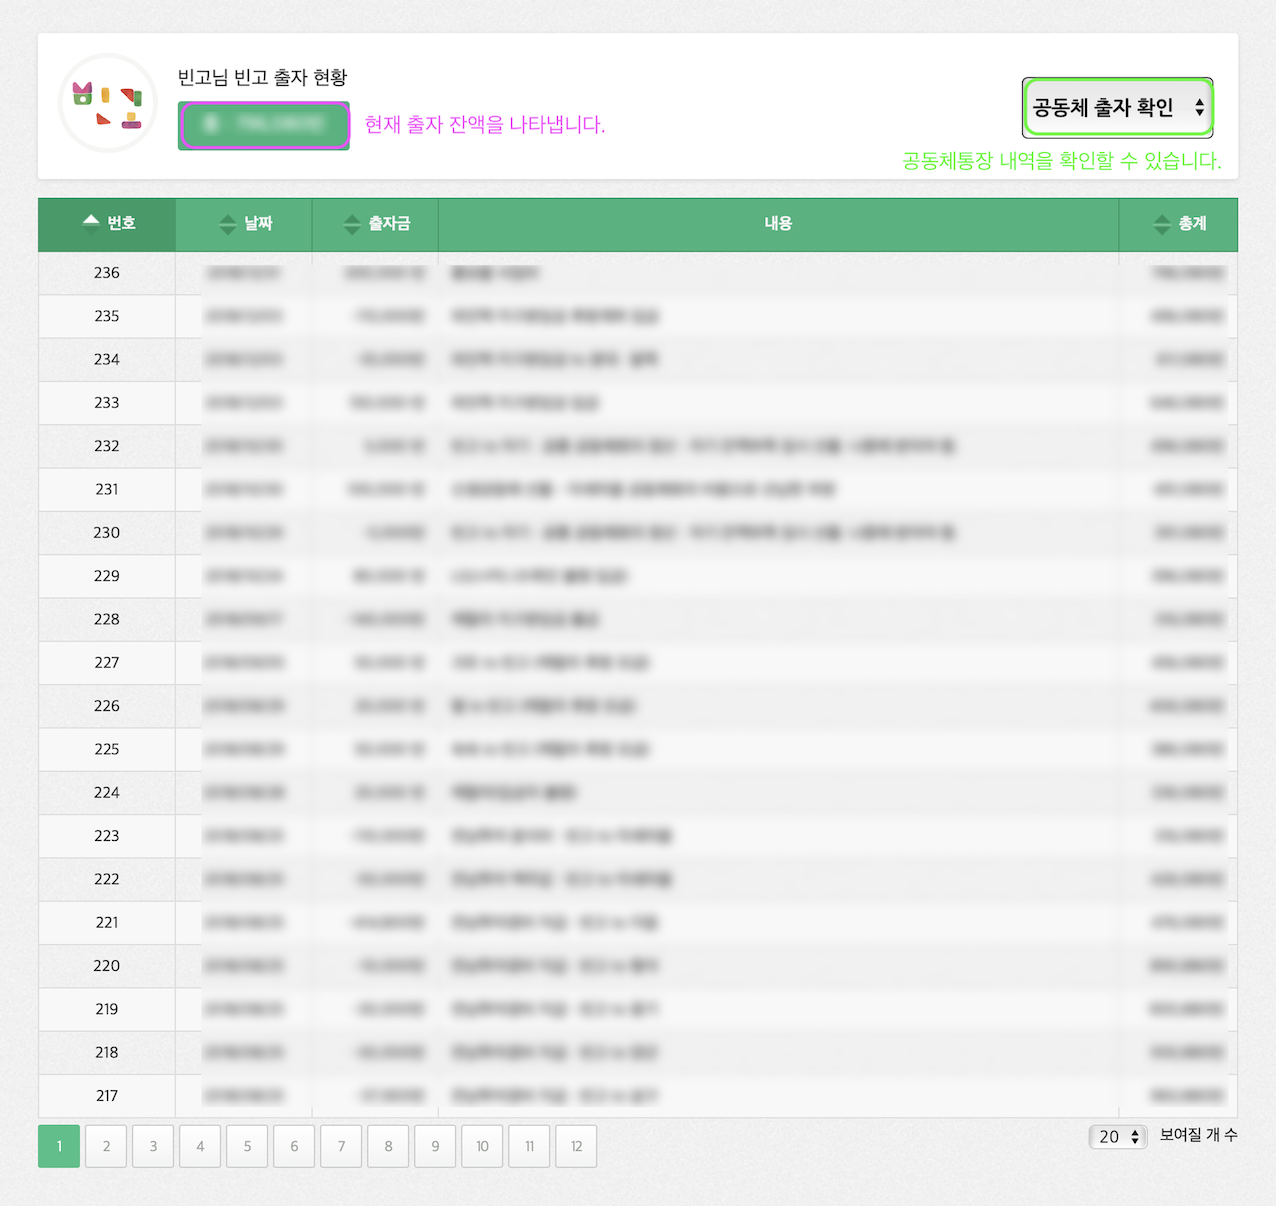Jump to page 12 of results
This screenshot has height=1206, width=1276.
coord(576,1146)
